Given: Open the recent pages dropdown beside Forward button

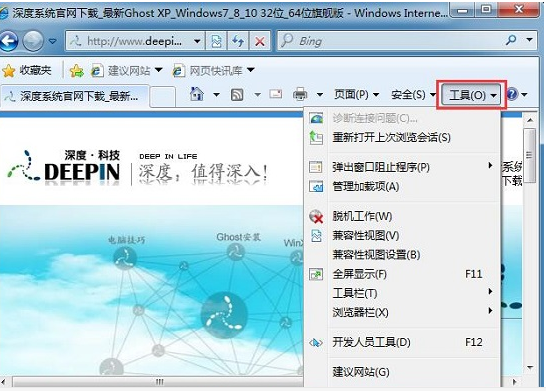Looking at the screenshot, I should pos(53,41).
